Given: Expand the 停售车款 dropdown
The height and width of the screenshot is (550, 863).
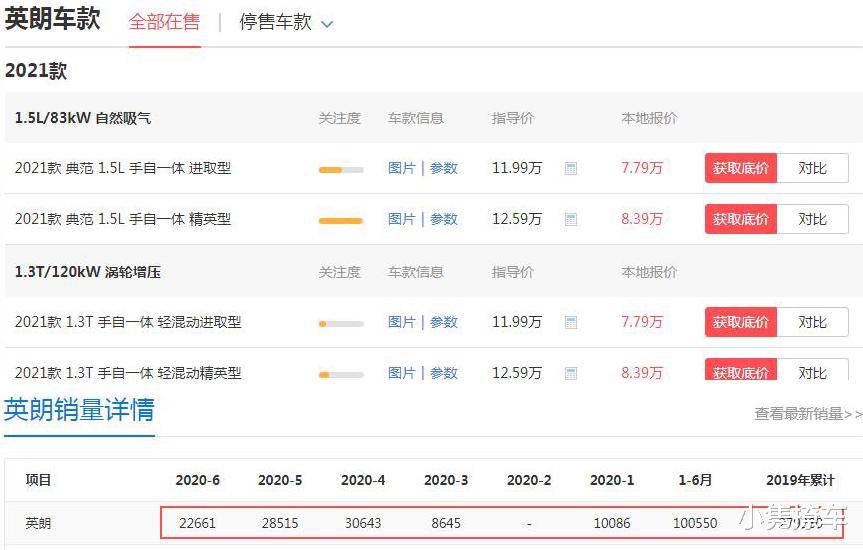Looking at the screenshot, I should pos(286,23).
